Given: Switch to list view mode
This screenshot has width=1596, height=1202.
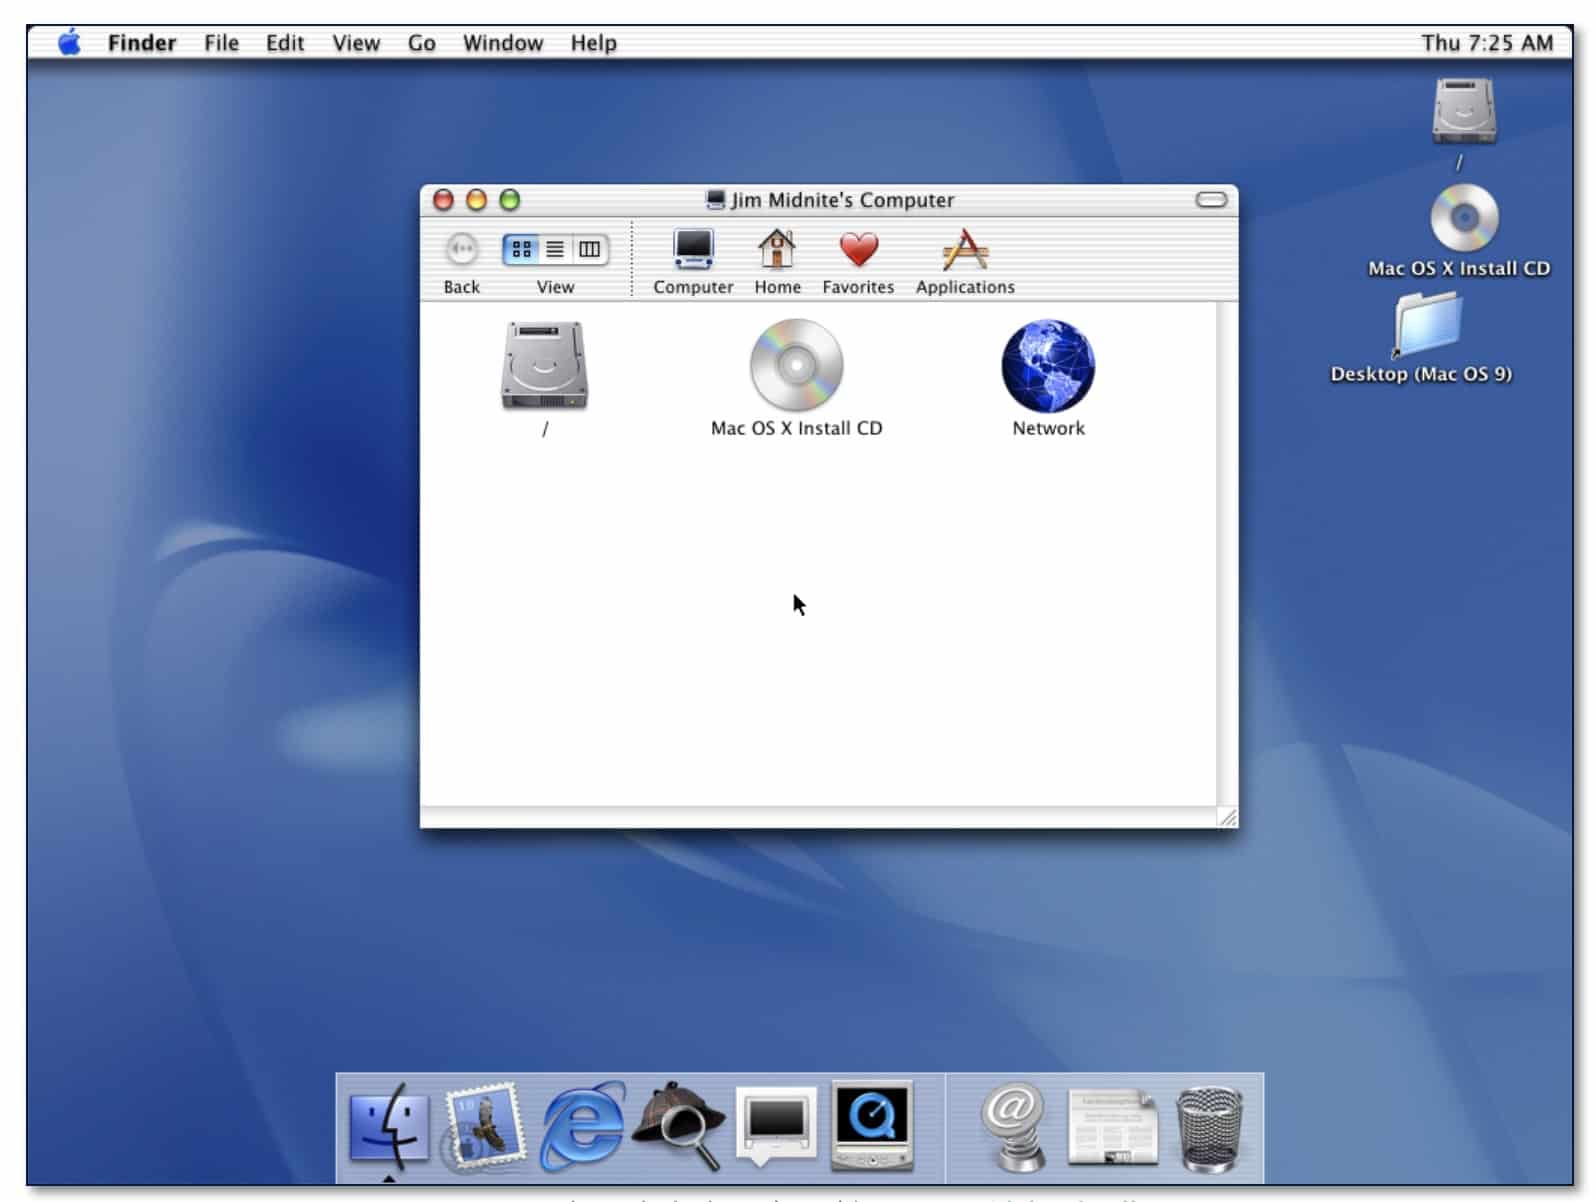Looking at the screenshot, I should click(555, 249).
